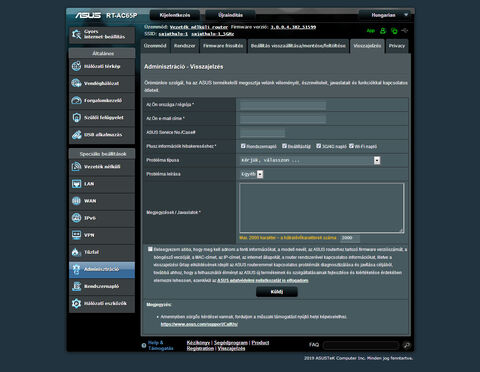
Task: Open the Szülői felügyelet parental control icon
Action: (76, 117)
